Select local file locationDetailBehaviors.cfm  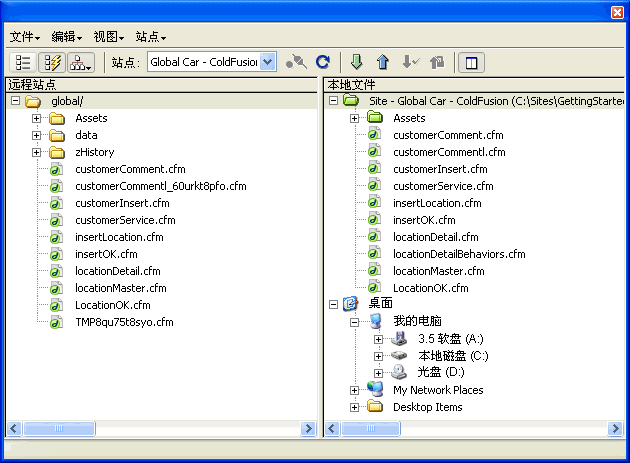[459, 254]
